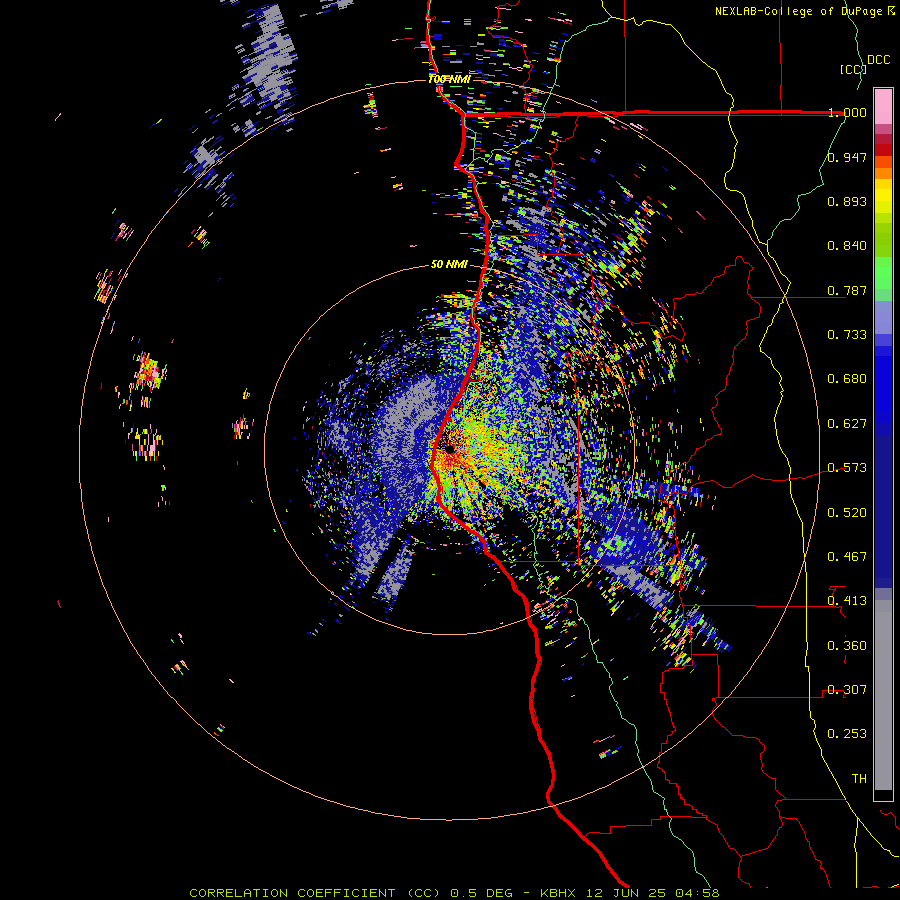
Task: Select the 0.787 scale value
Action: (x=847, y=290)
